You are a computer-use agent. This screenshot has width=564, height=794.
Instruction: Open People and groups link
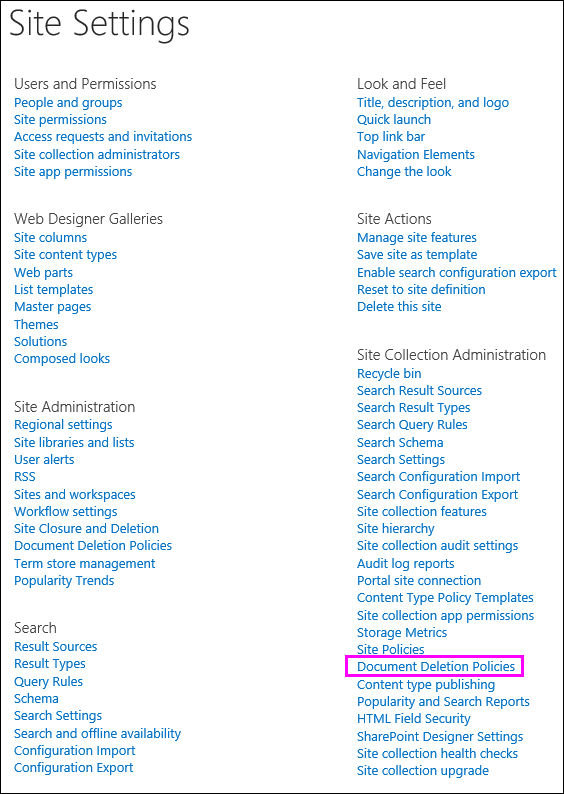coord(68,103)
